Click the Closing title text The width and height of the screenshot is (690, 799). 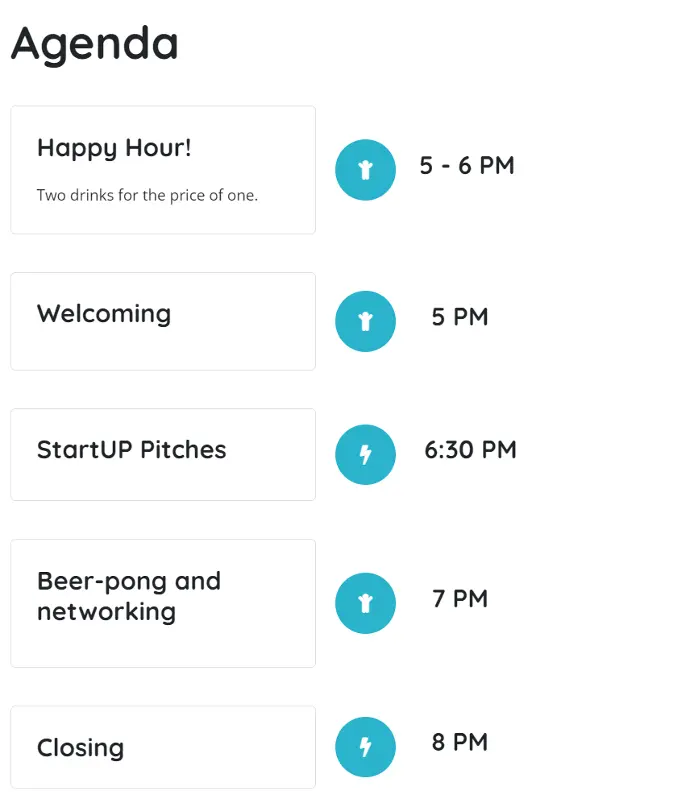[x=81, y=748]
